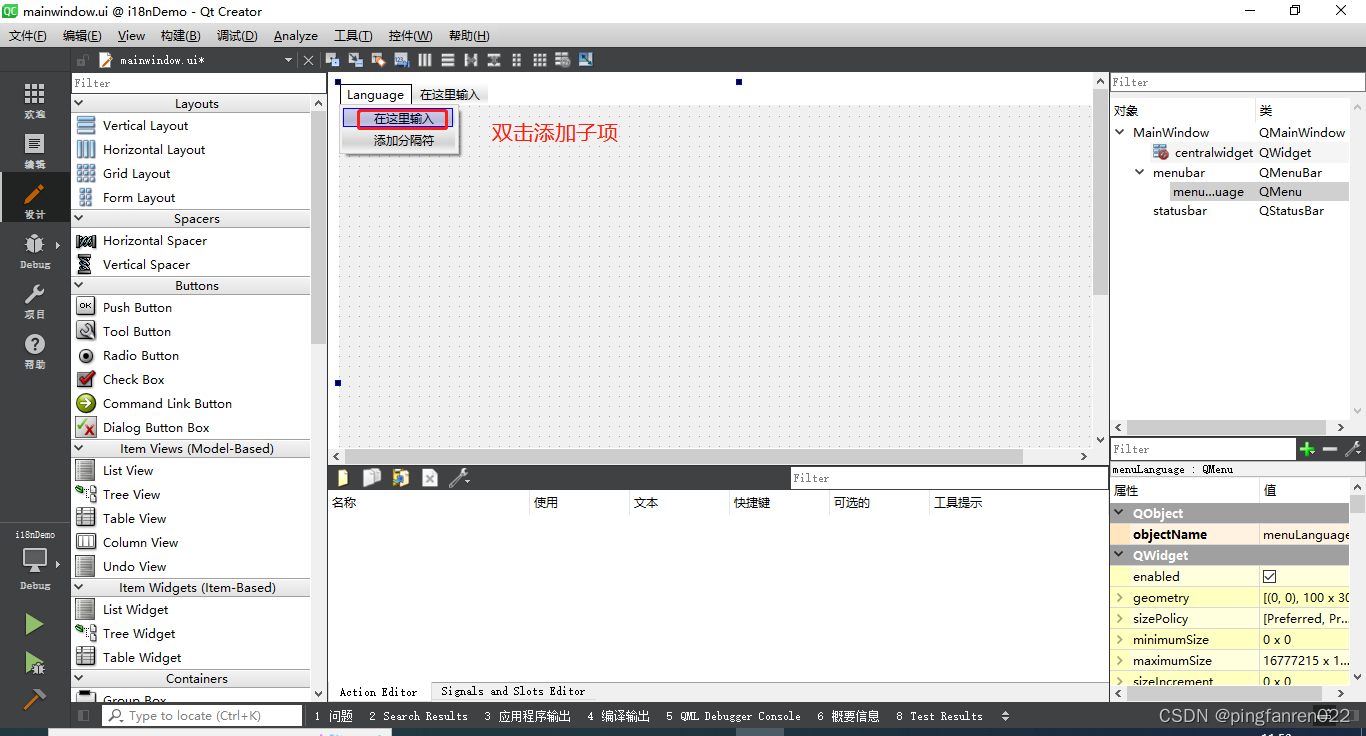Apply horizontal splitter layout icon
Image resolution: width=1366 pixels, height=736 pixels.
click(470, 60)
